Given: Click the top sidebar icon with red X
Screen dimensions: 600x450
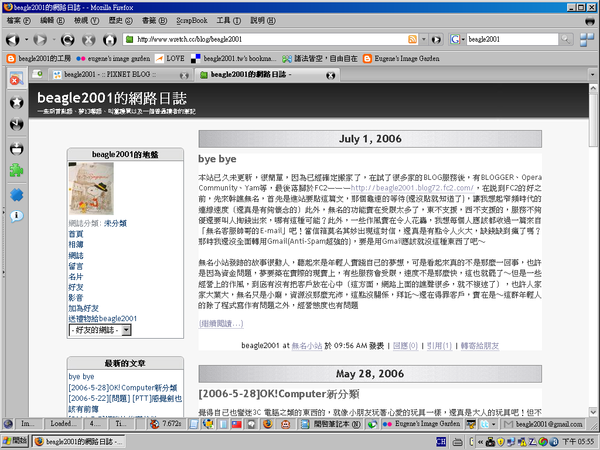Looking at the screenshot, I should (x=16, y=78).
